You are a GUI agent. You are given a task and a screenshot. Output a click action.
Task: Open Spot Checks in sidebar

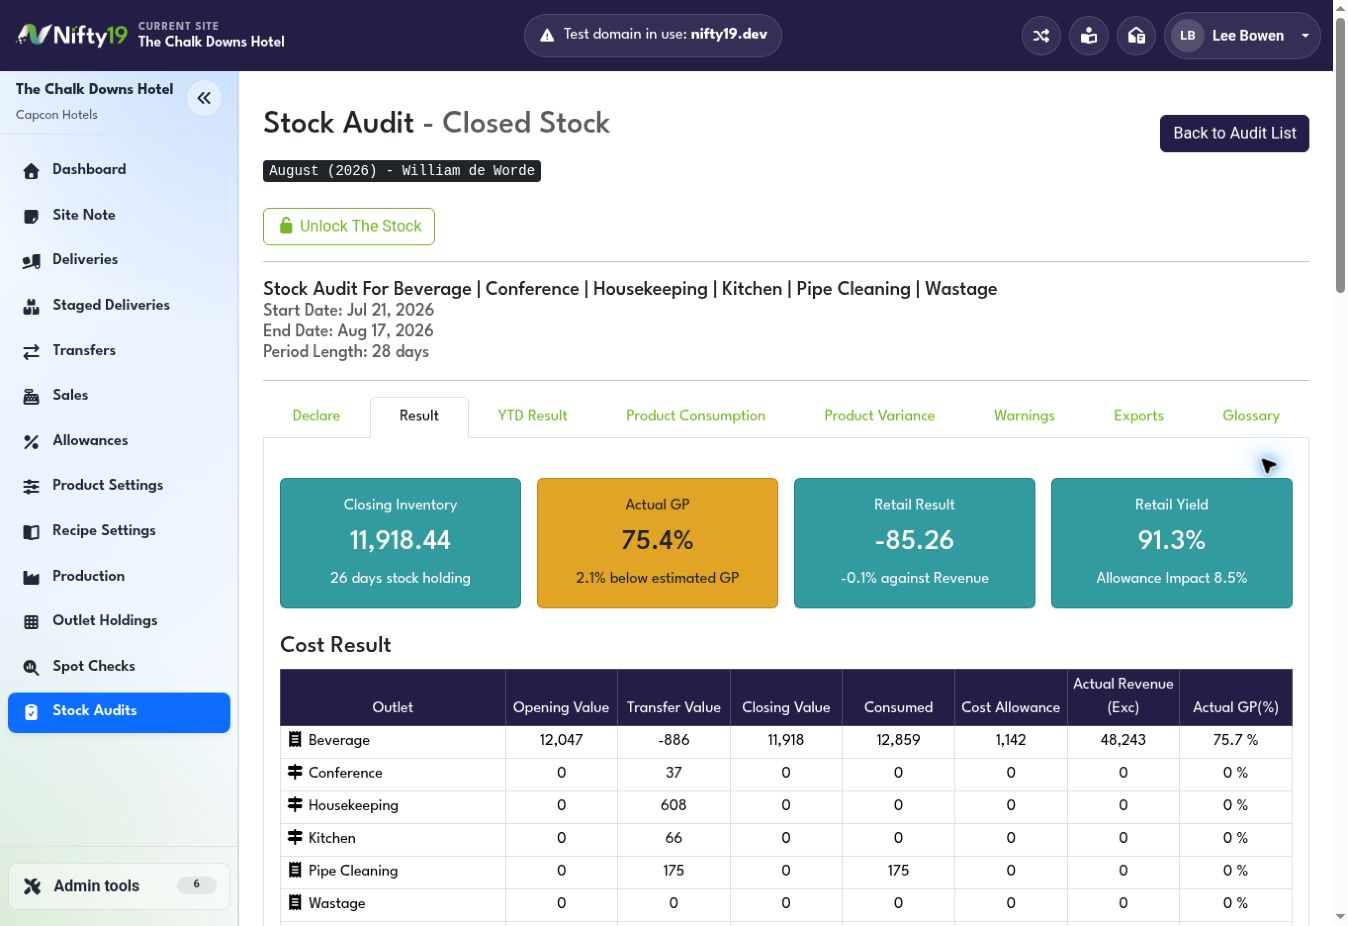119,667
